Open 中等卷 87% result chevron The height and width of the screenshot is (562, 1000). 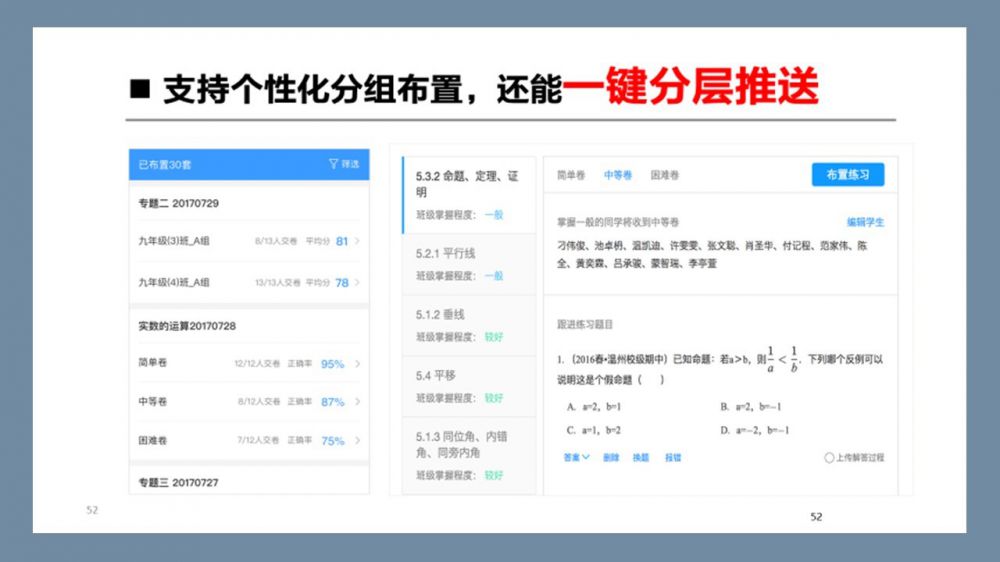pyautogui.click(x=358, y=402)
